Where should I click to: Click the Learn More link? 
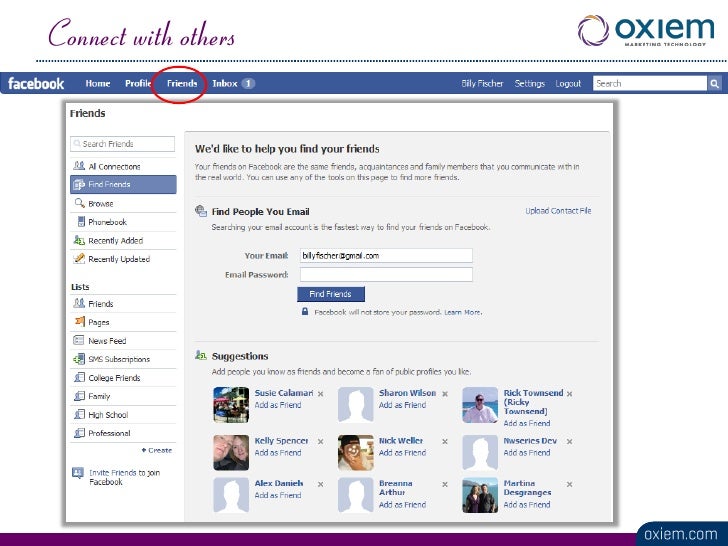(x=462, y=312)
